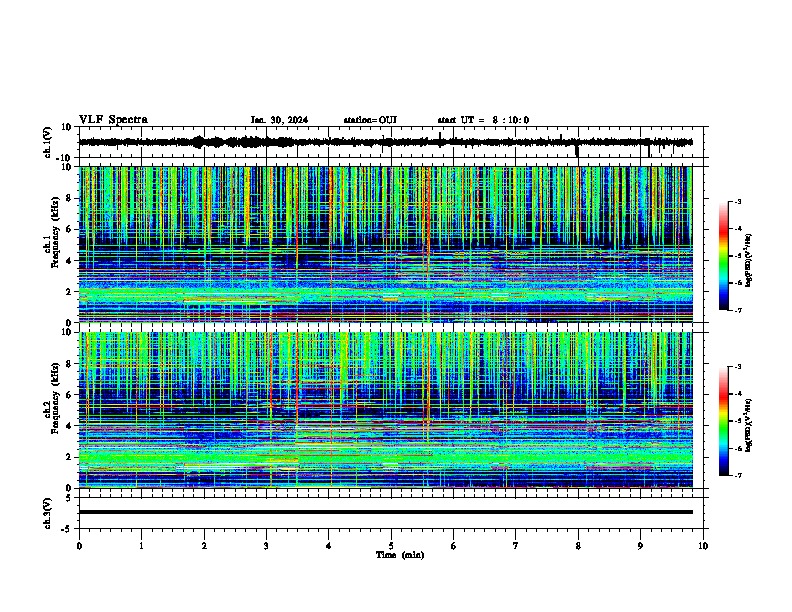Click the "-3" label on ch.1 color scale
This screenshot has width=792, height=612.
tap(737, 201)
